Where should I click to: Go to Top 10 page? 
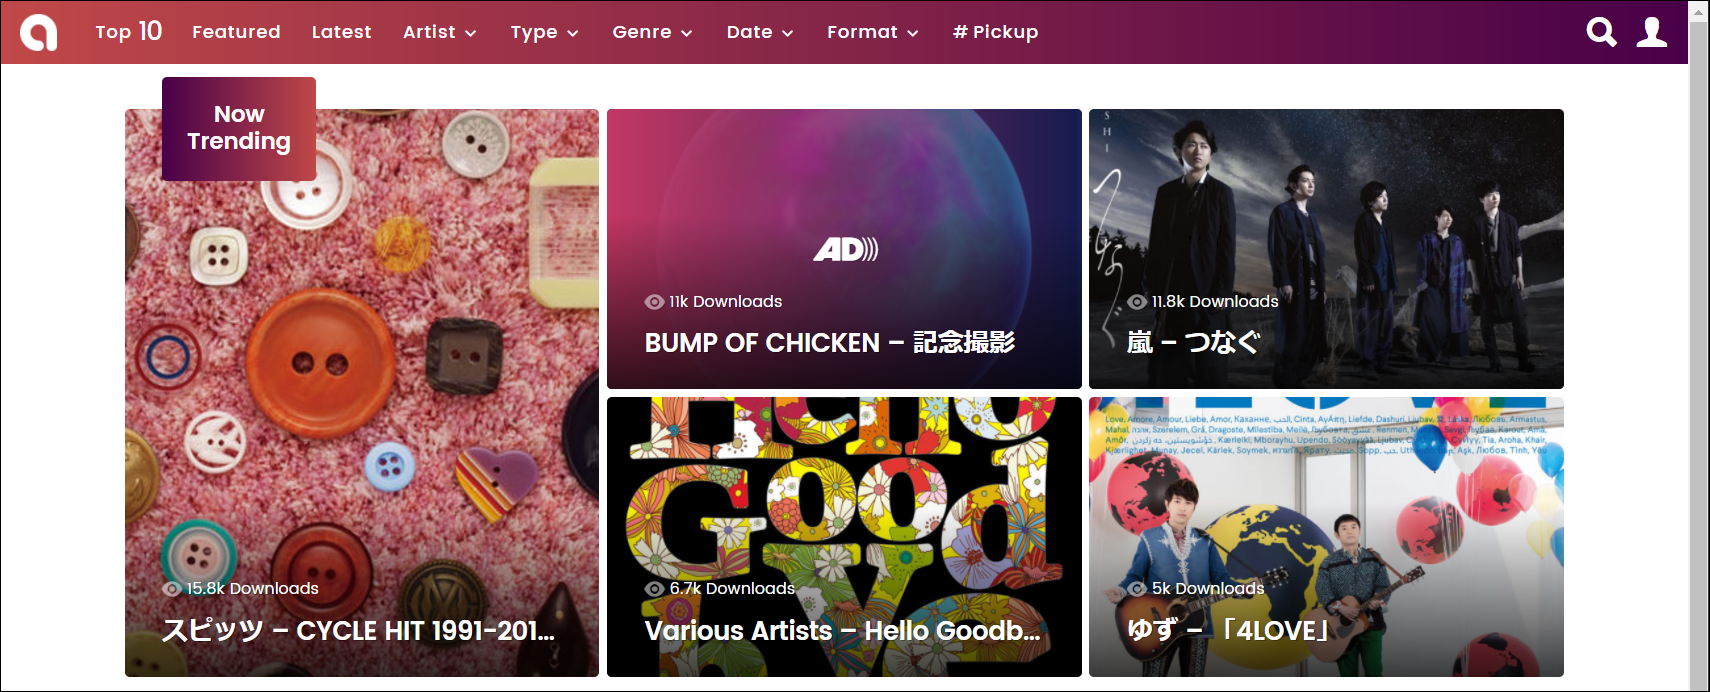pos(128,32)
